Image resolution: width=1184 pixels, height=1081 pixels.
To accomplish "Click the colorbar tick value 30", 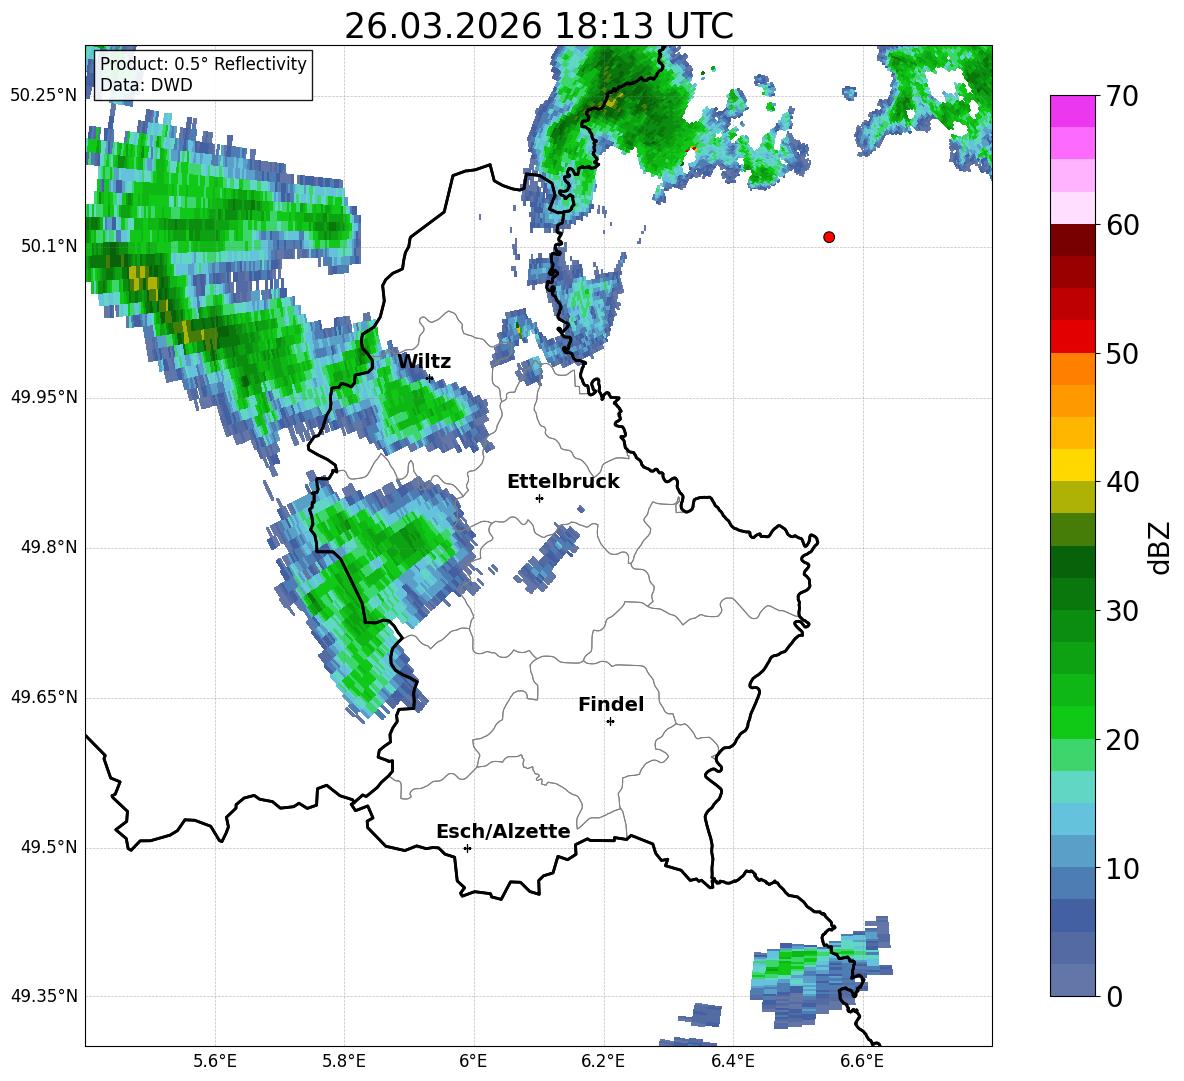I will tap(1122, 611).
